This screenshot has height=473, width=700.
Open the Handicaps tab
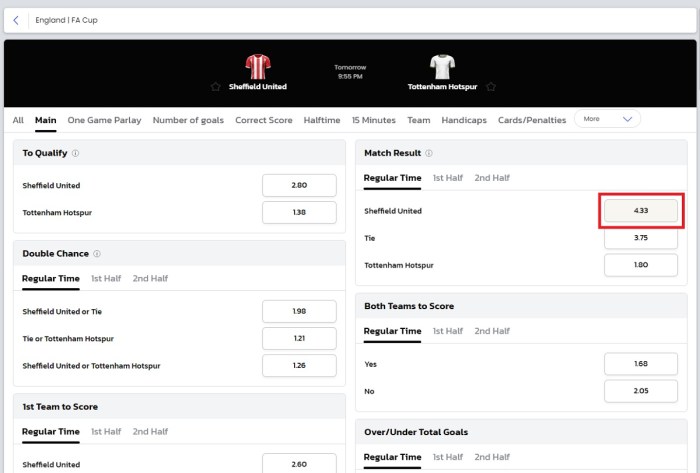[464, 120]
